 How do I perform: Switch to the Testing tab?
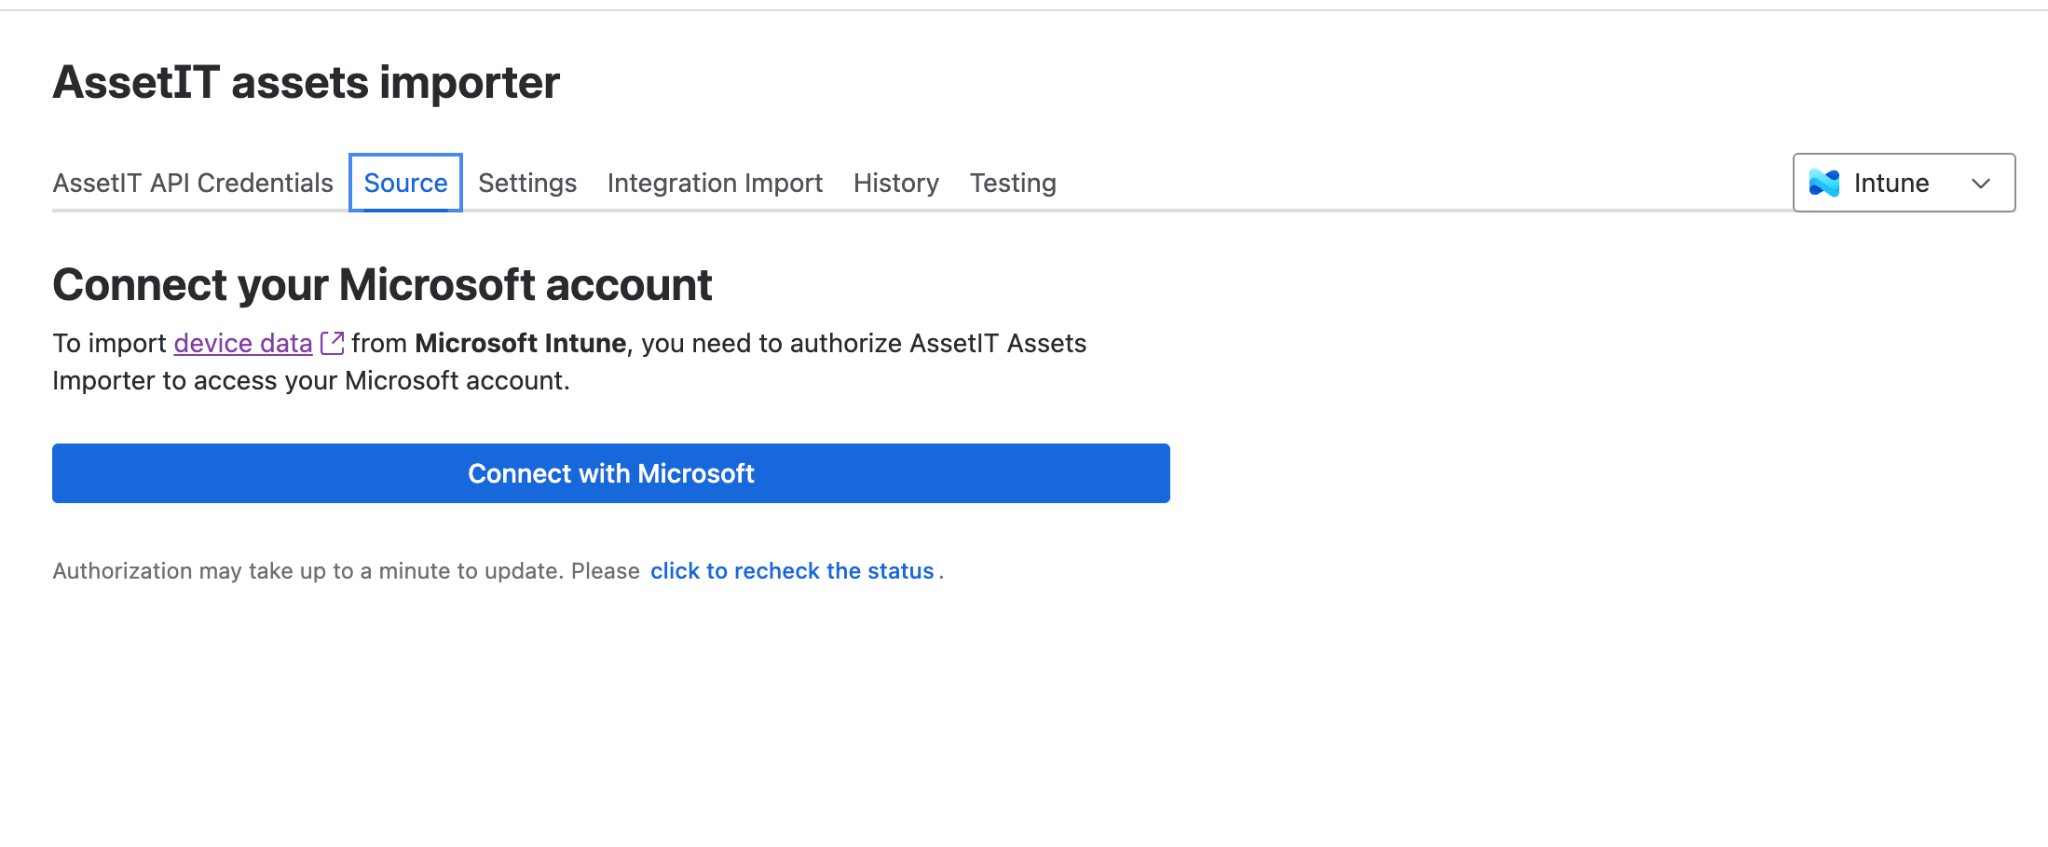pyautogui.click(x=1012, y=183)
